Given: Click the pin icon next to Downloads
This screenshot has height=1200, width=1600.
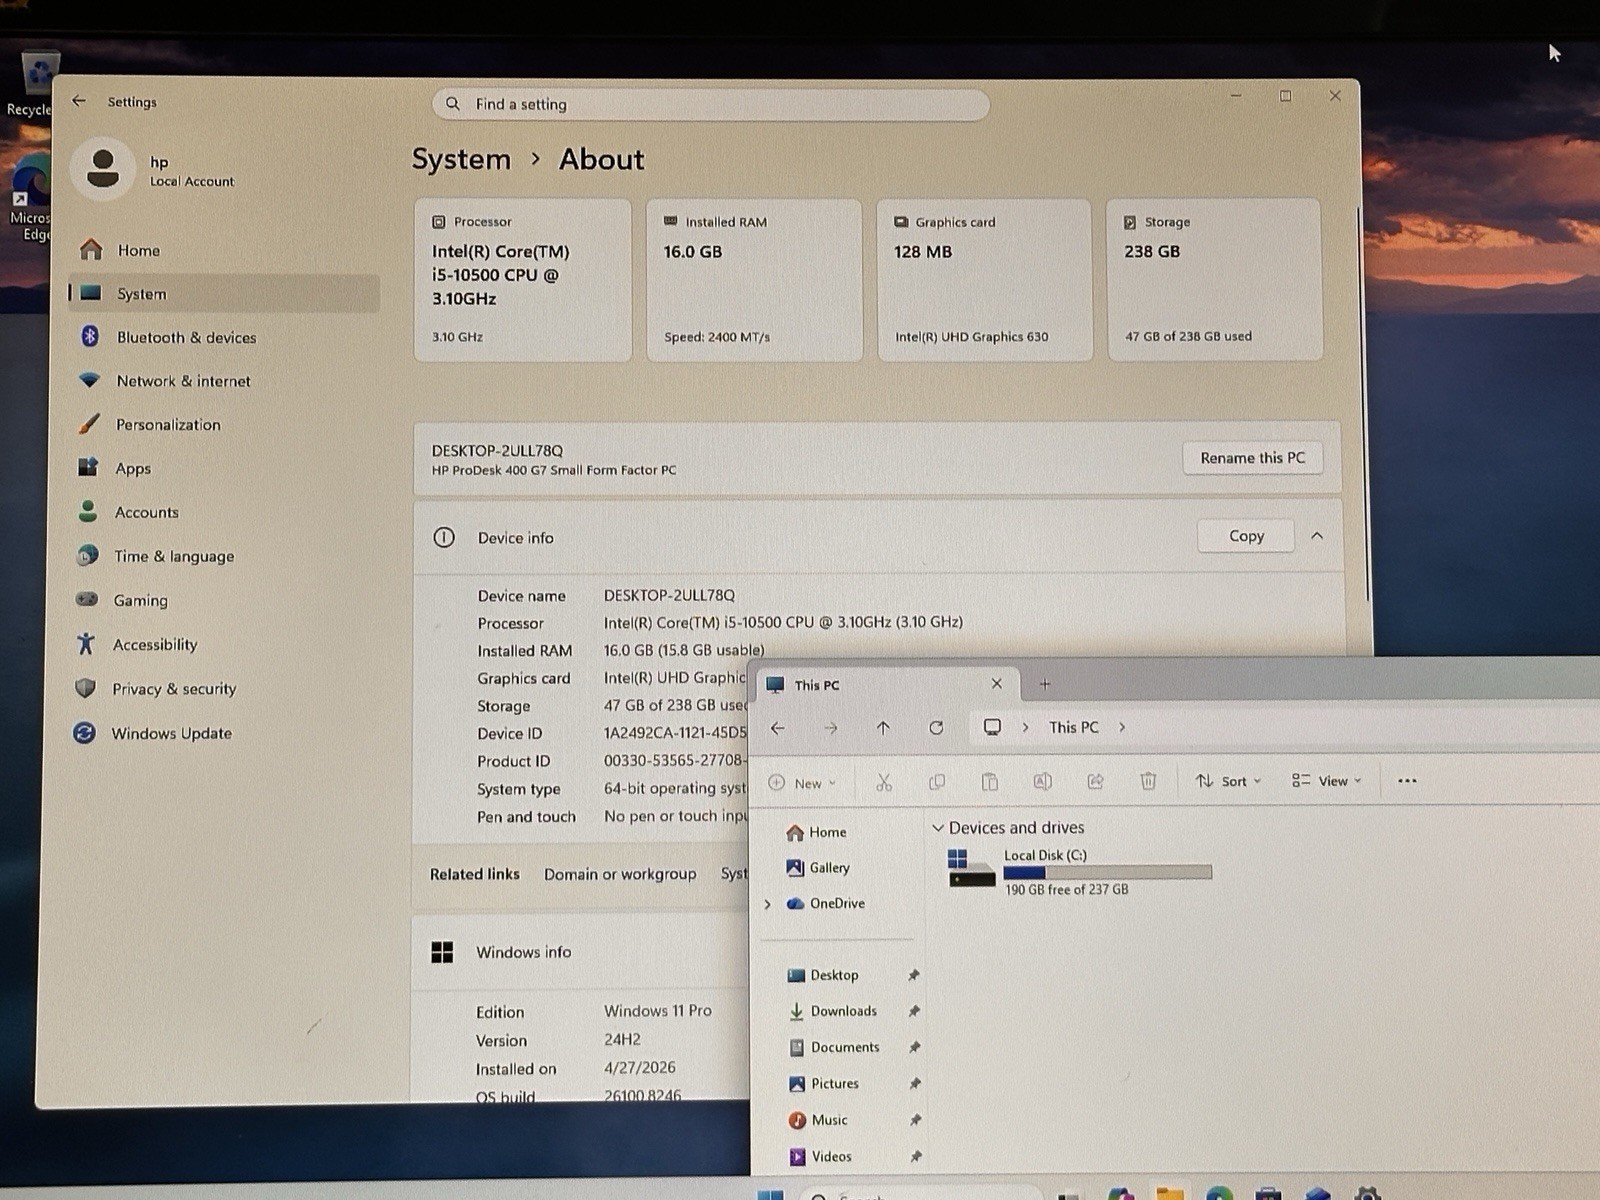Looking at the screenshot, I should click(x=913, y=1011).
